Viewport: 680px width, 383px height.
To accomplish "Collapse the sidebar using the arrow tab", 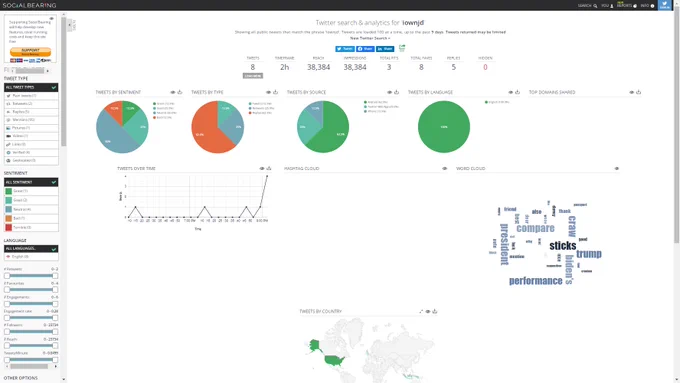I will (69, 25).
